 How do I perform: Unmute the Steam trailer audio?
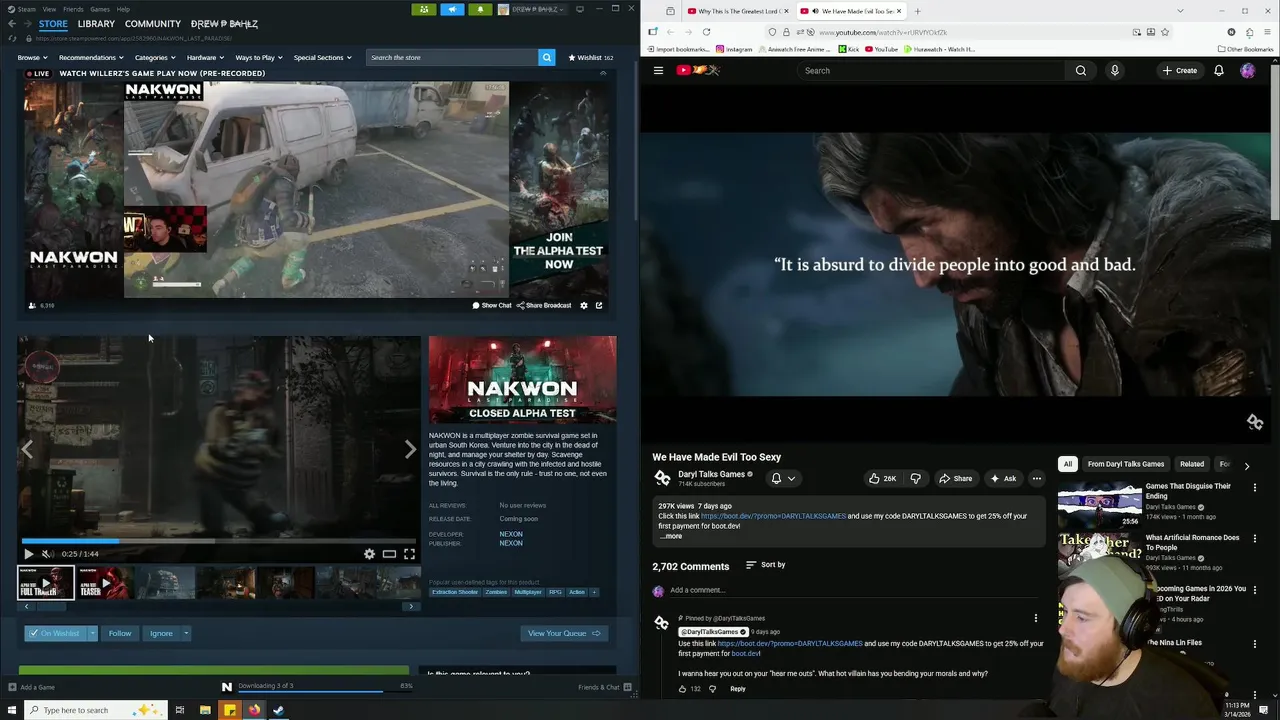[46, 554]
